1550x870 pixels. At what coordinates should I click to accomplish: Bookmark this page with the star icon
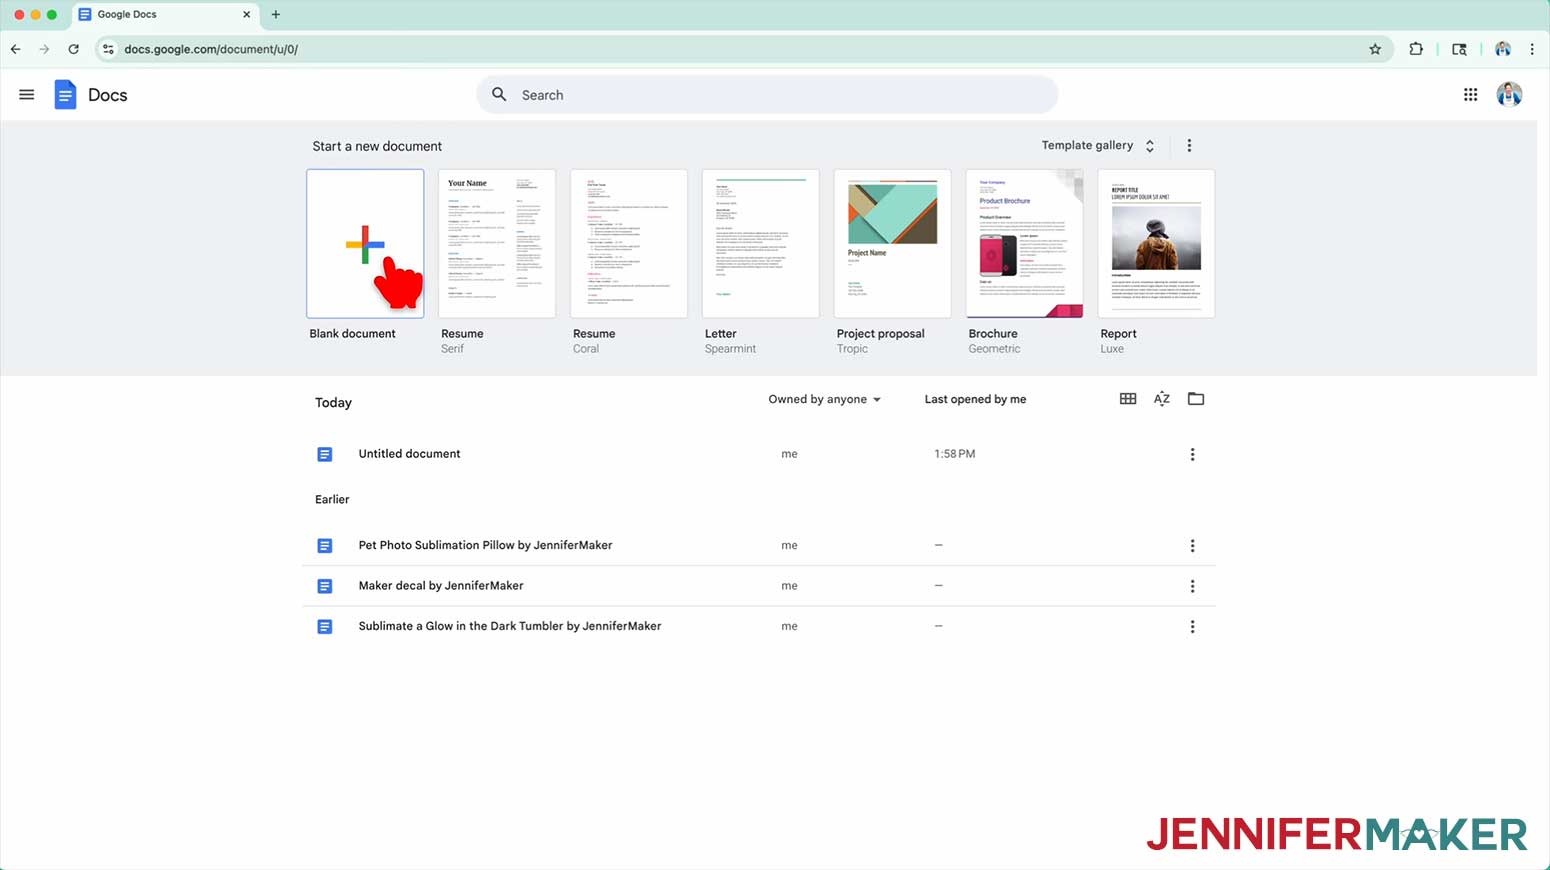(x=1375, y=49)
